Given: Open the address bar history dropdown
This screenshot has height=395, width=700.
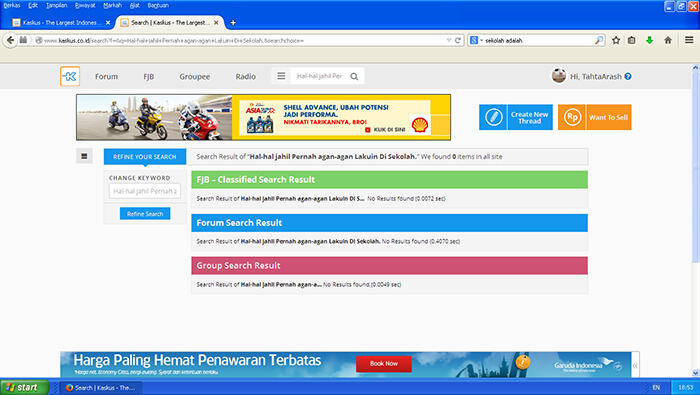Looking at the screenshot, I should point(448,40).
